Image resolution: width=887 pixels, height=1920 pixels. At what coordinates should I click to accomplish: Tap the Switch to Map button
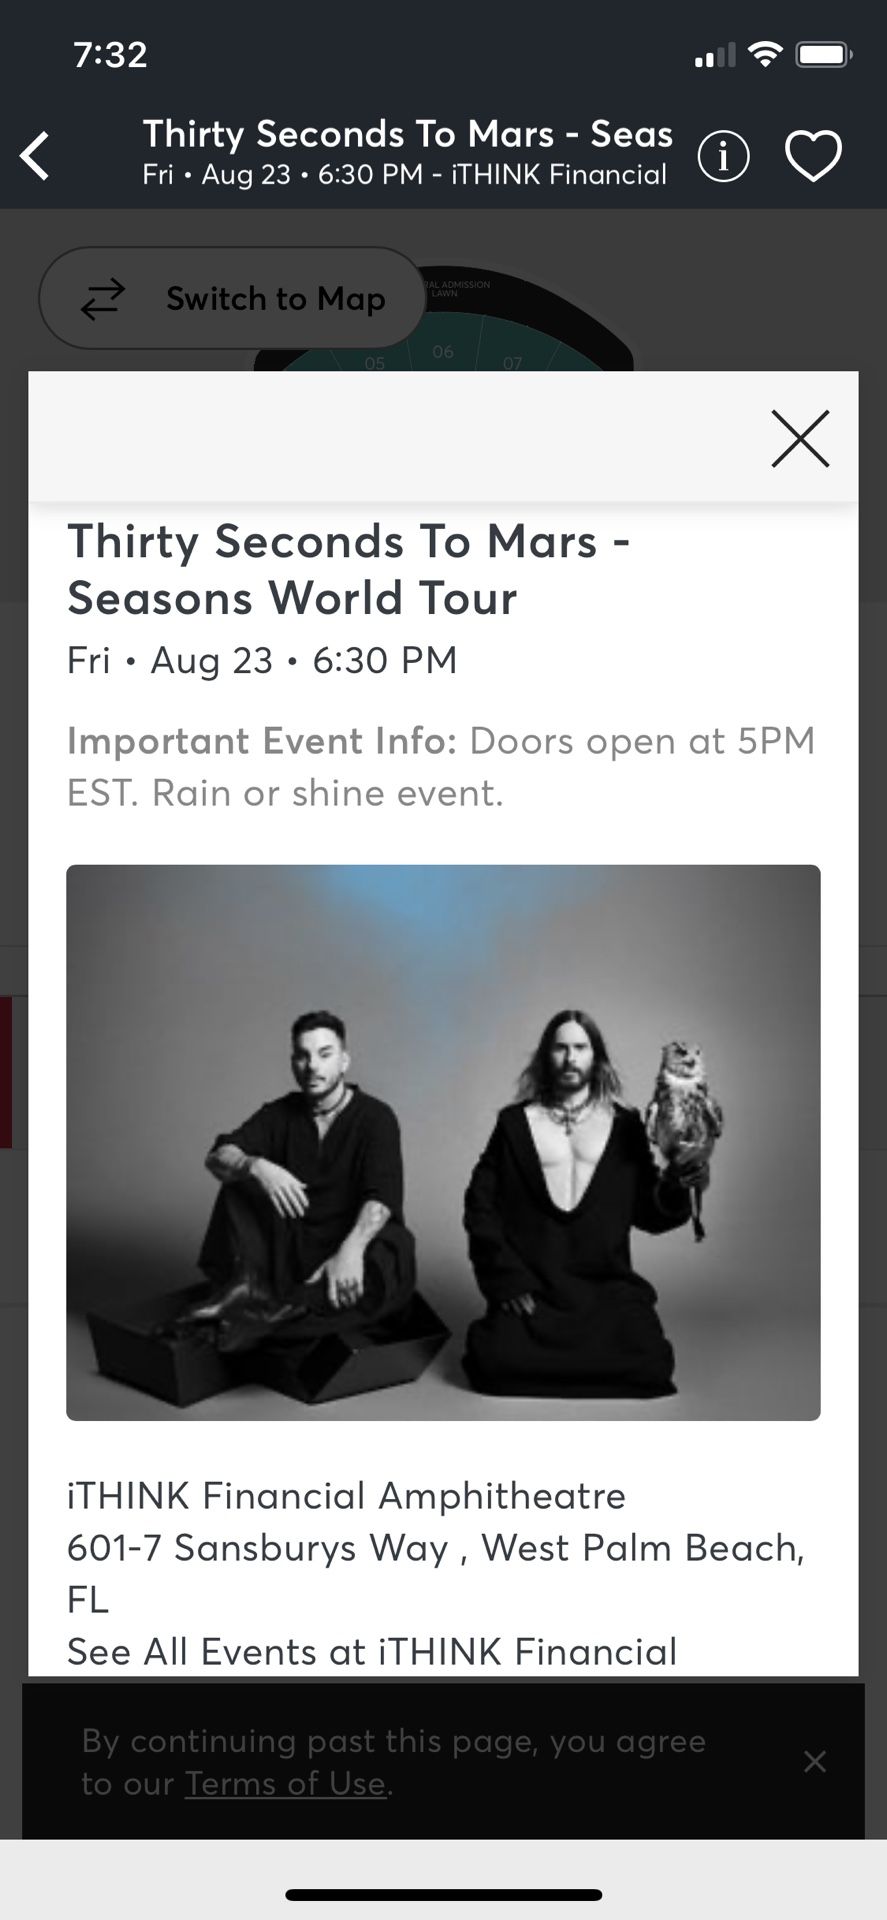click(232, 298)
